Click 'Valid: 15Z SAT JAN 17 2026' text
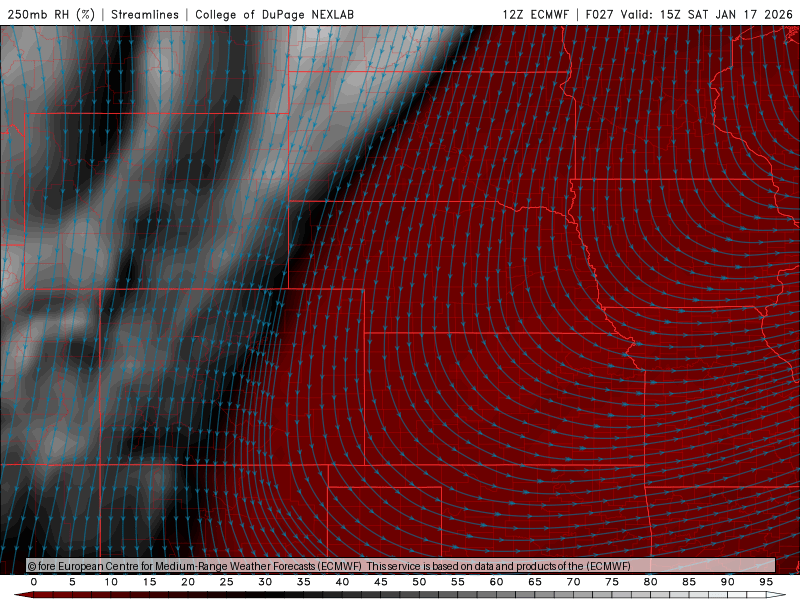The width and height of the screenshot is (800, 600). point(707,14)
